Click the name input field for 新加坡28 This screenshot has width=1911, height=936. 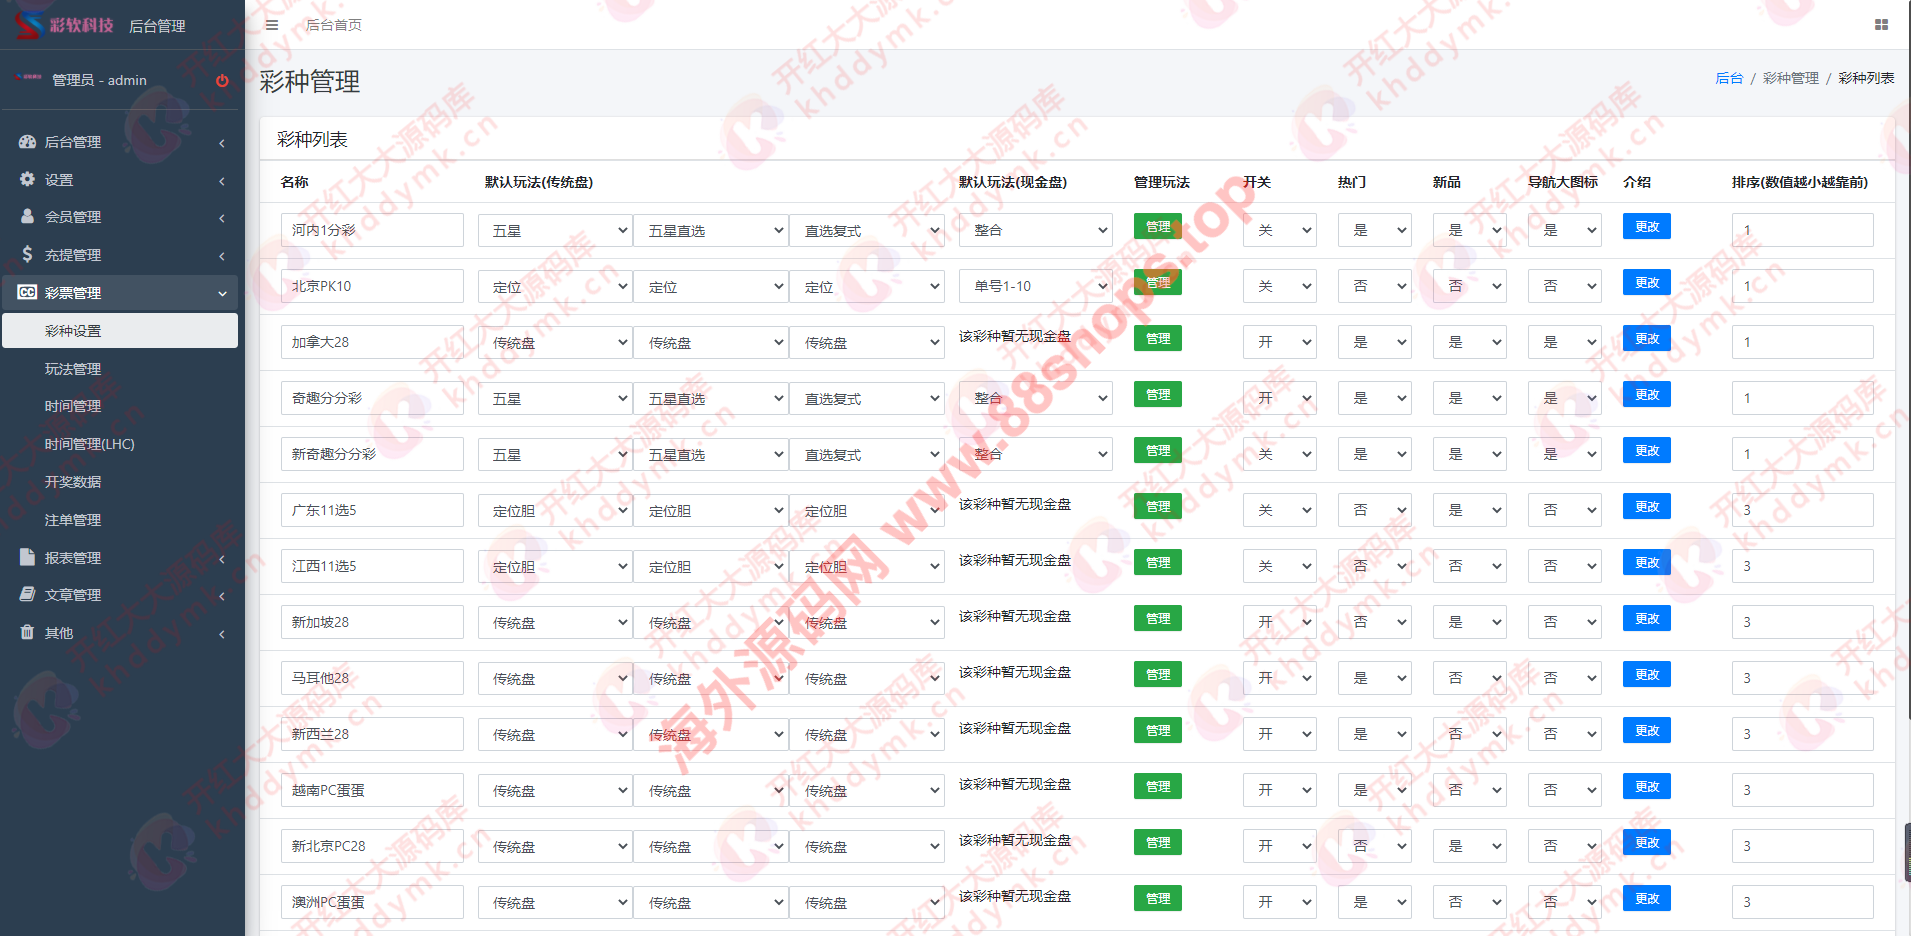371,622
